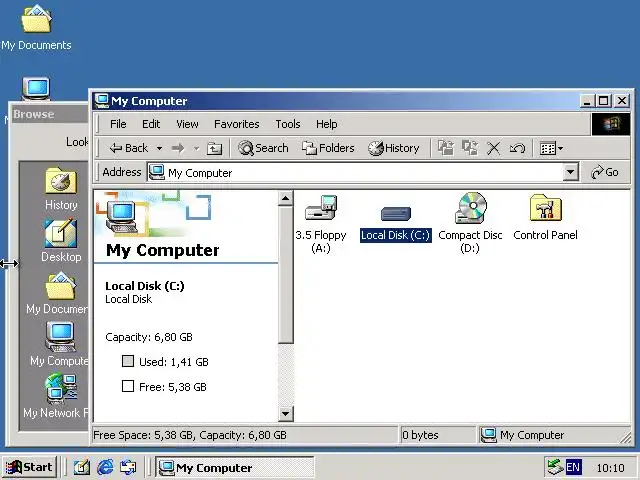Image resolution: width=640 pixels, height=480 pixels.
Task: Click the Browse dialog title bar
Action: click(49, 114)
